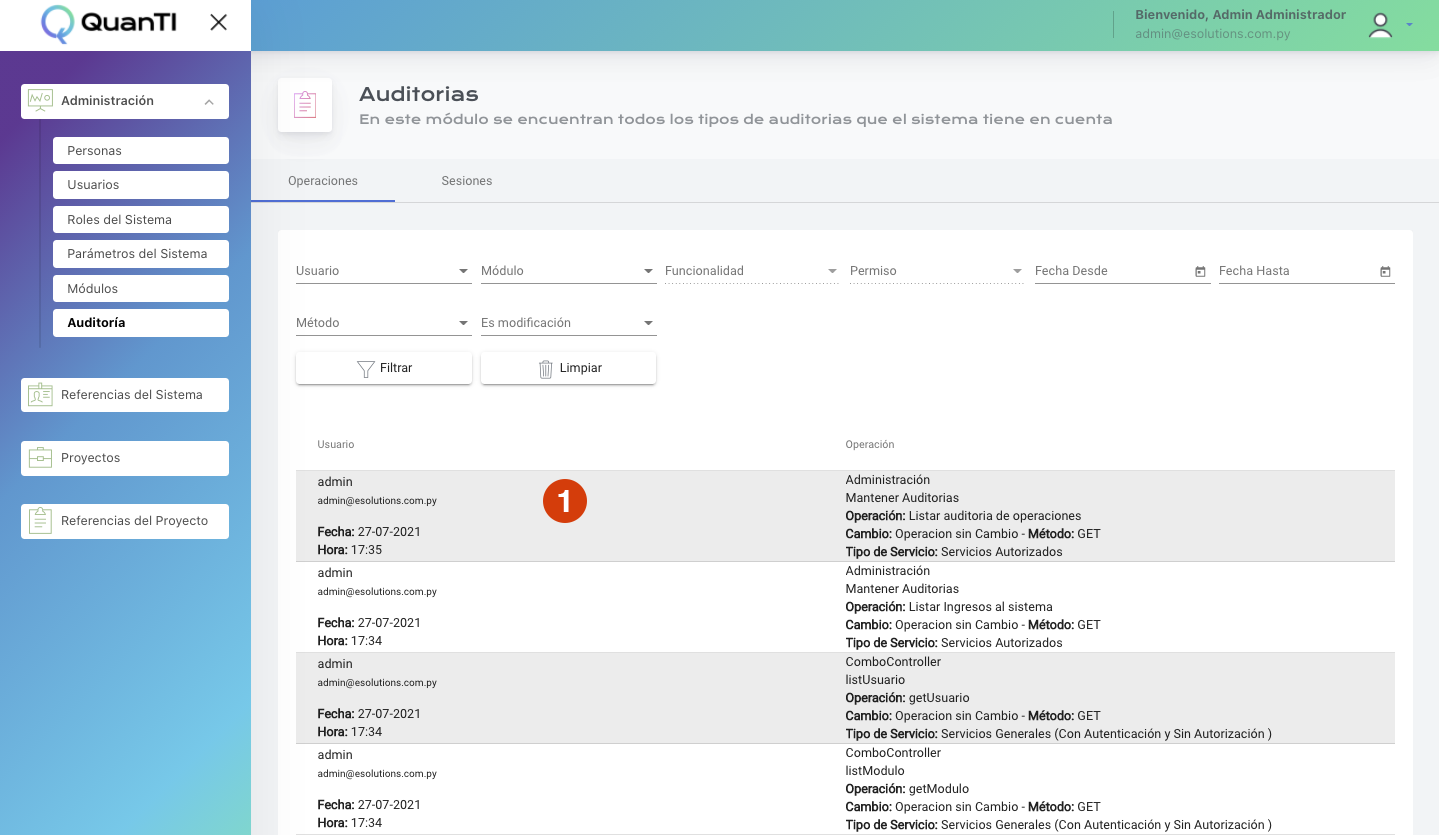Viewport: 1439px width, 835px height.
Task: Click the Fecha Desde date field
Action: point(1122,271)
